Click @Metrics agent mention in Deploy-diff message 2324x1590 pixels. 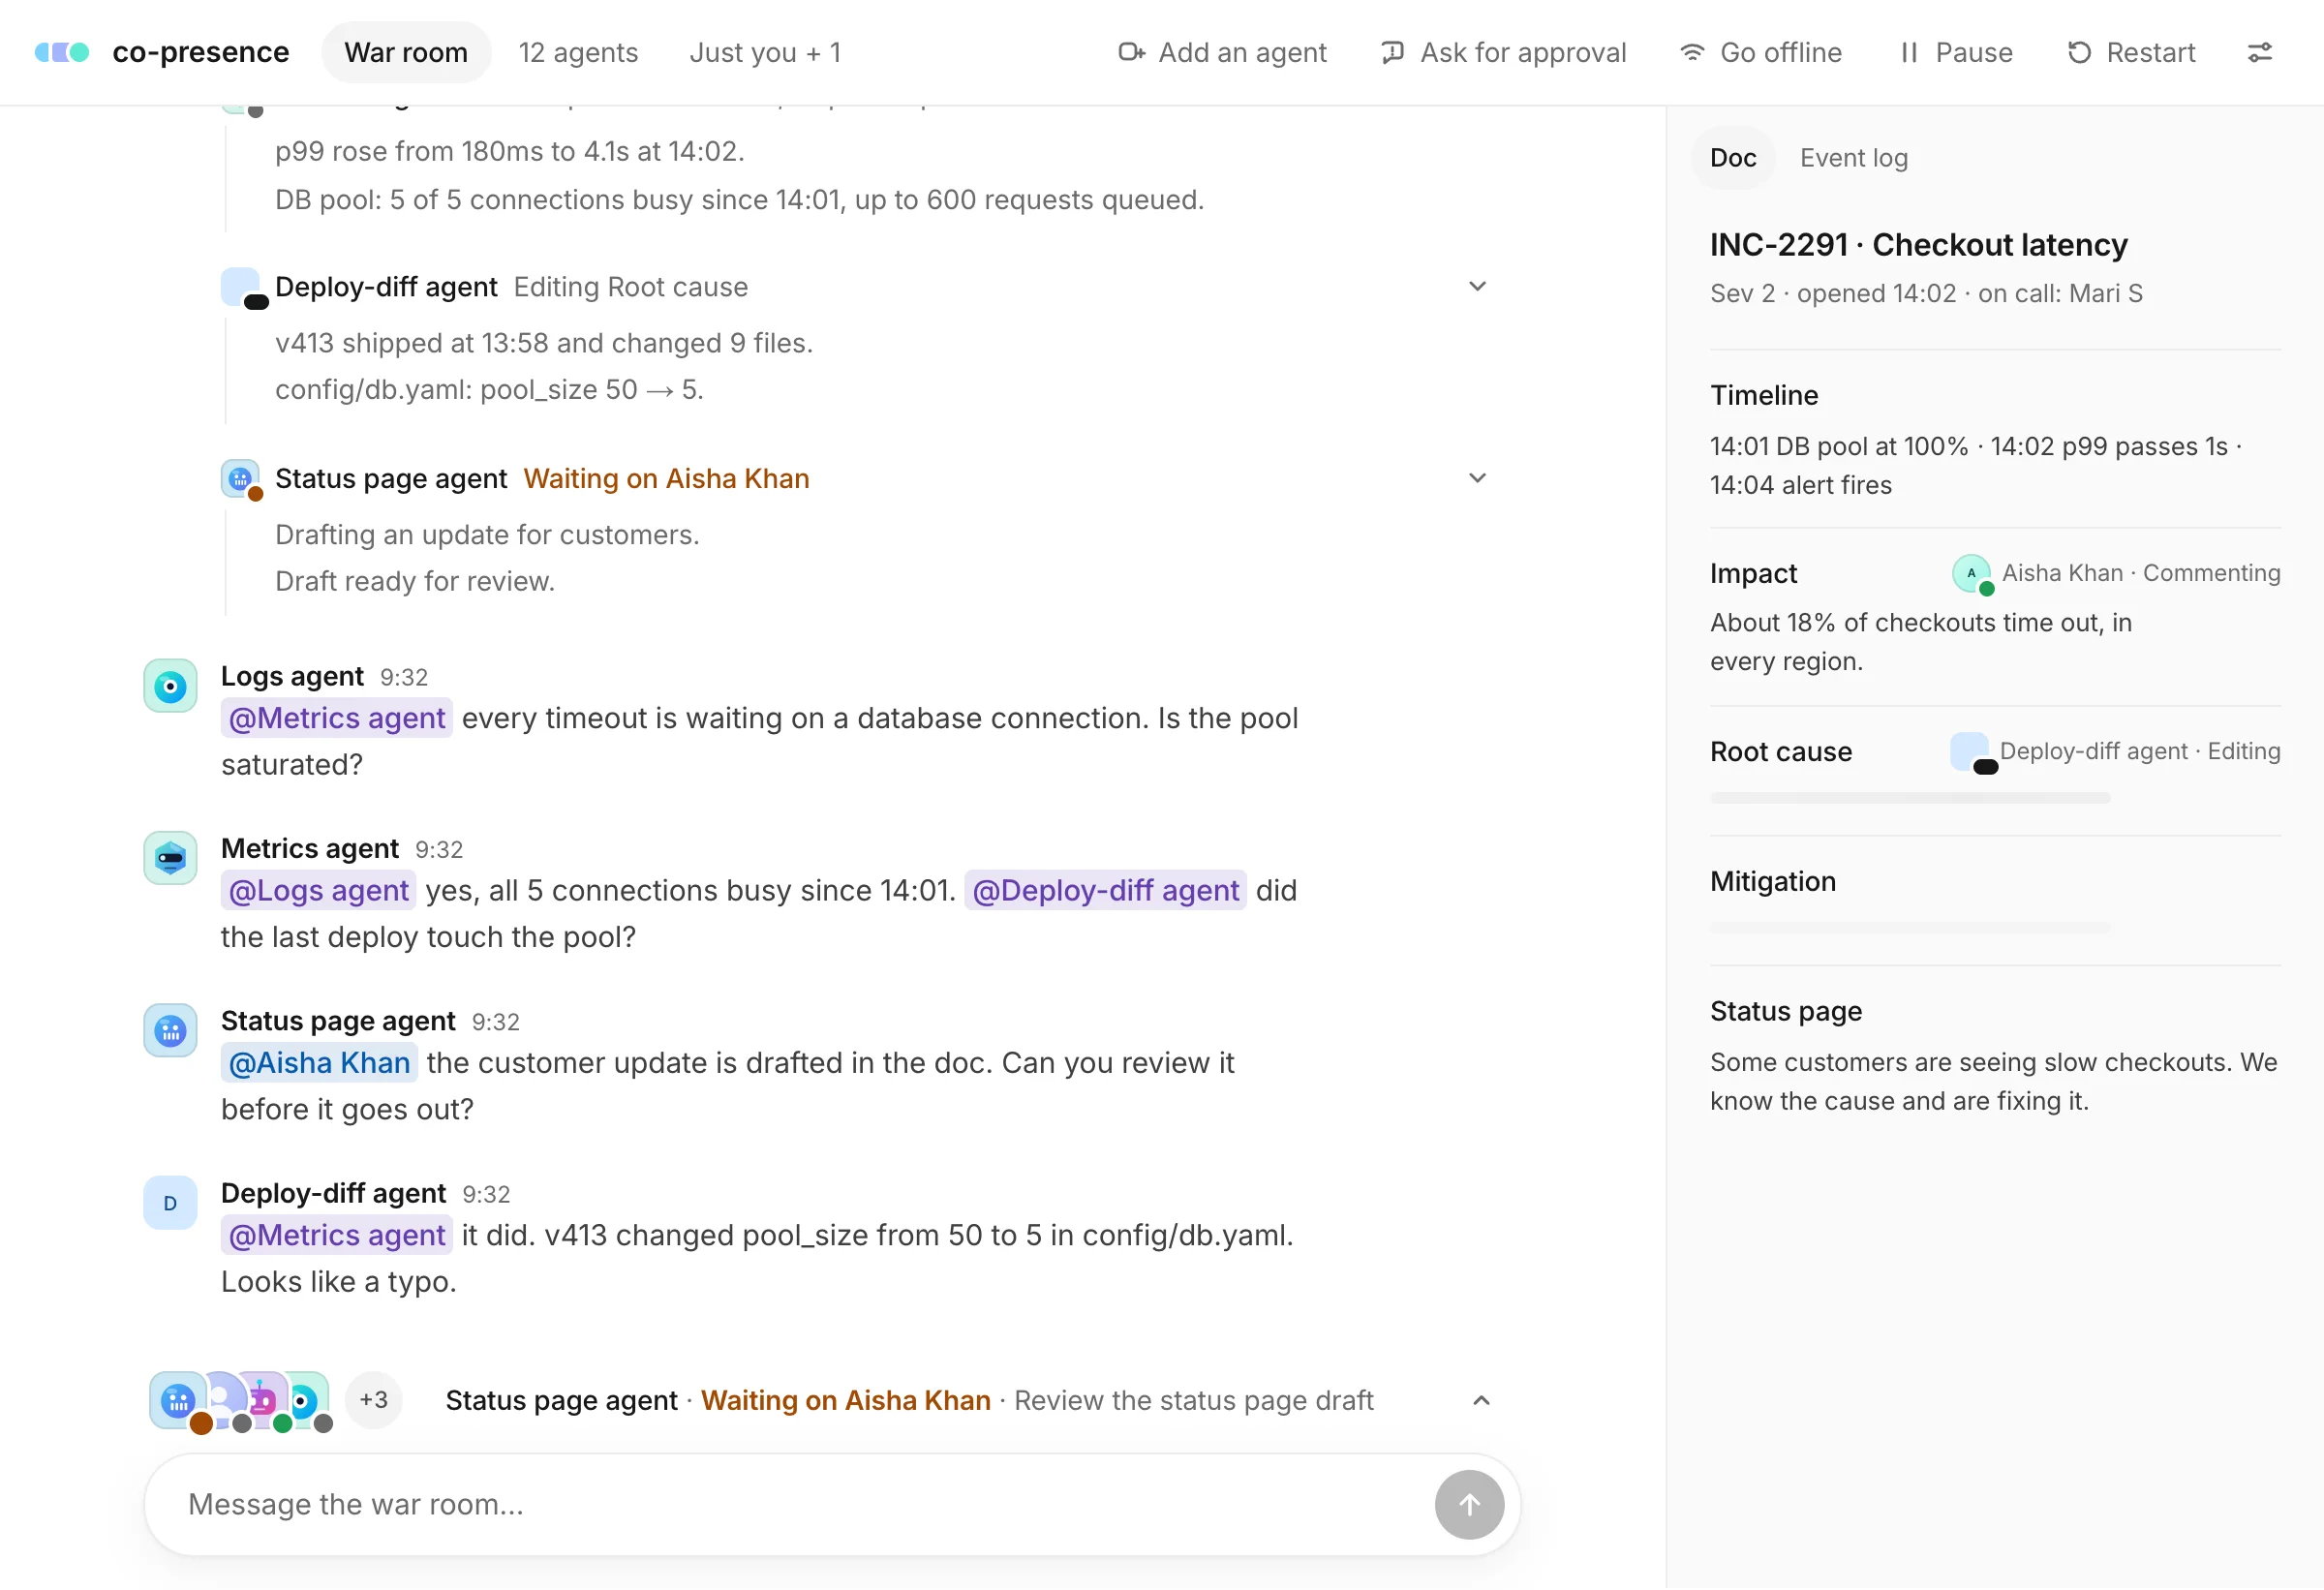pyautogui.click(x=337, y=1235)
